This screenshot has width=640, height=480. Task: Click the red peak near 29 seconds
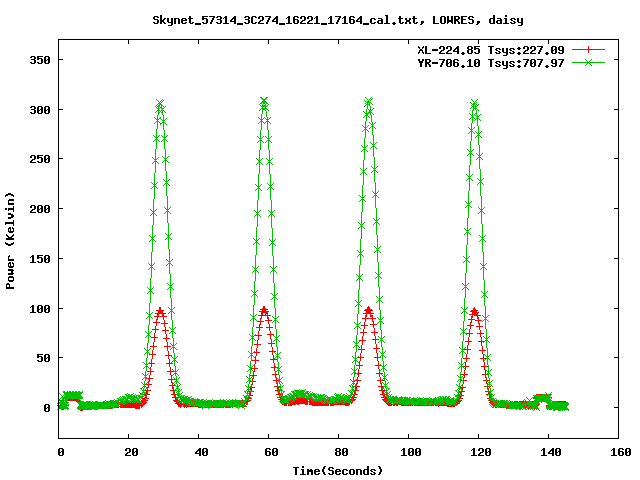[x=160, y=311]
